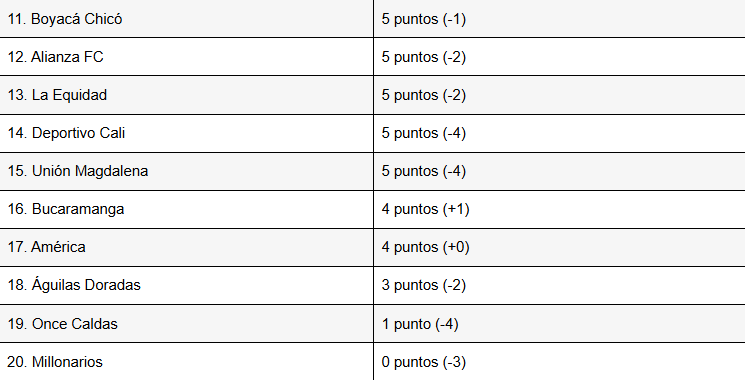
Task: Select Unión Magdalena's points value
Action: tap(424, 171)
